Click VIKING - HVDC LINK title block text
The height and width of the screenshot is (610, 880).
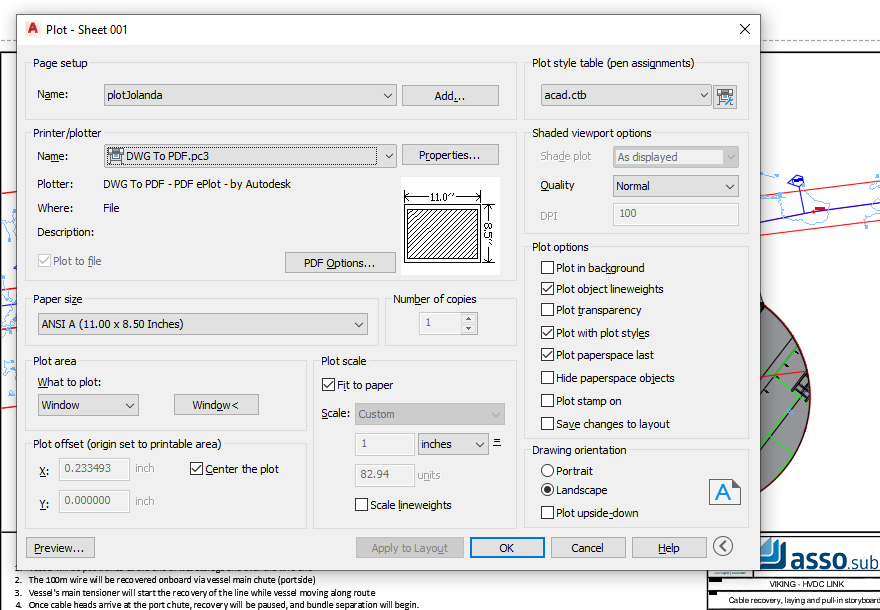point(806,584)
